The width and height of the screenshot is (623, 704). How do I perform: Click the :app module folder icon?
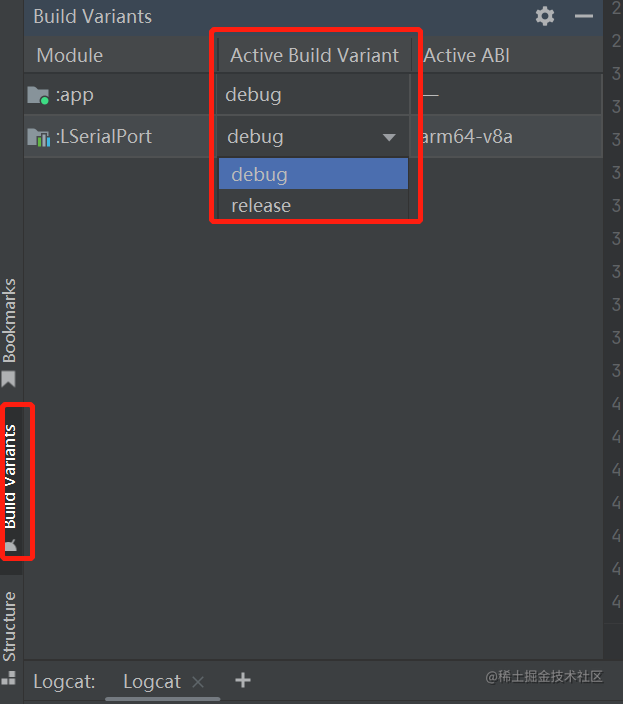click(38, 95)
